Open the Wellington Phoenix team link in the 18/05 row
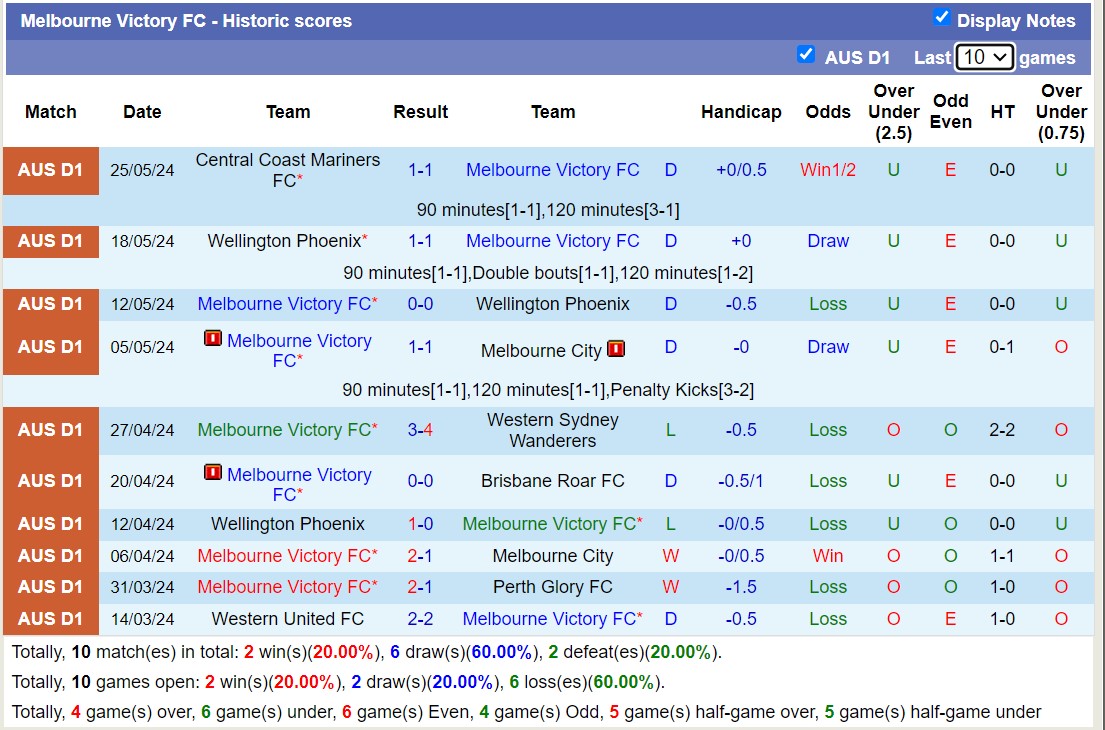Screen dimensions: 1105x730 click(283, 241)
